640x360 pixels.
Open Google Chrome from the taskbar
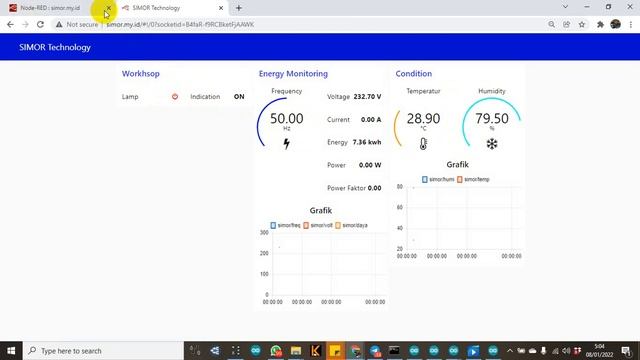(x=355, y=351)
